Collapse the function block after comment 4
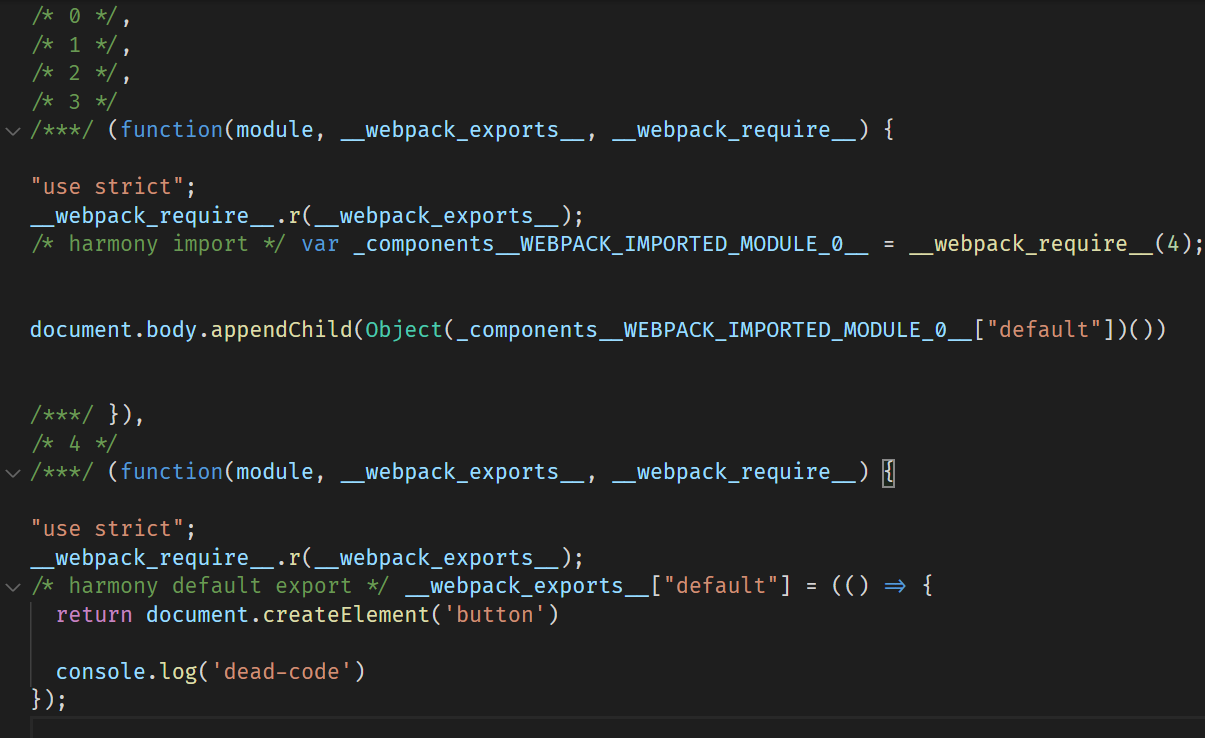Viewport: 1205px width, 738px height. click(12, 472)
